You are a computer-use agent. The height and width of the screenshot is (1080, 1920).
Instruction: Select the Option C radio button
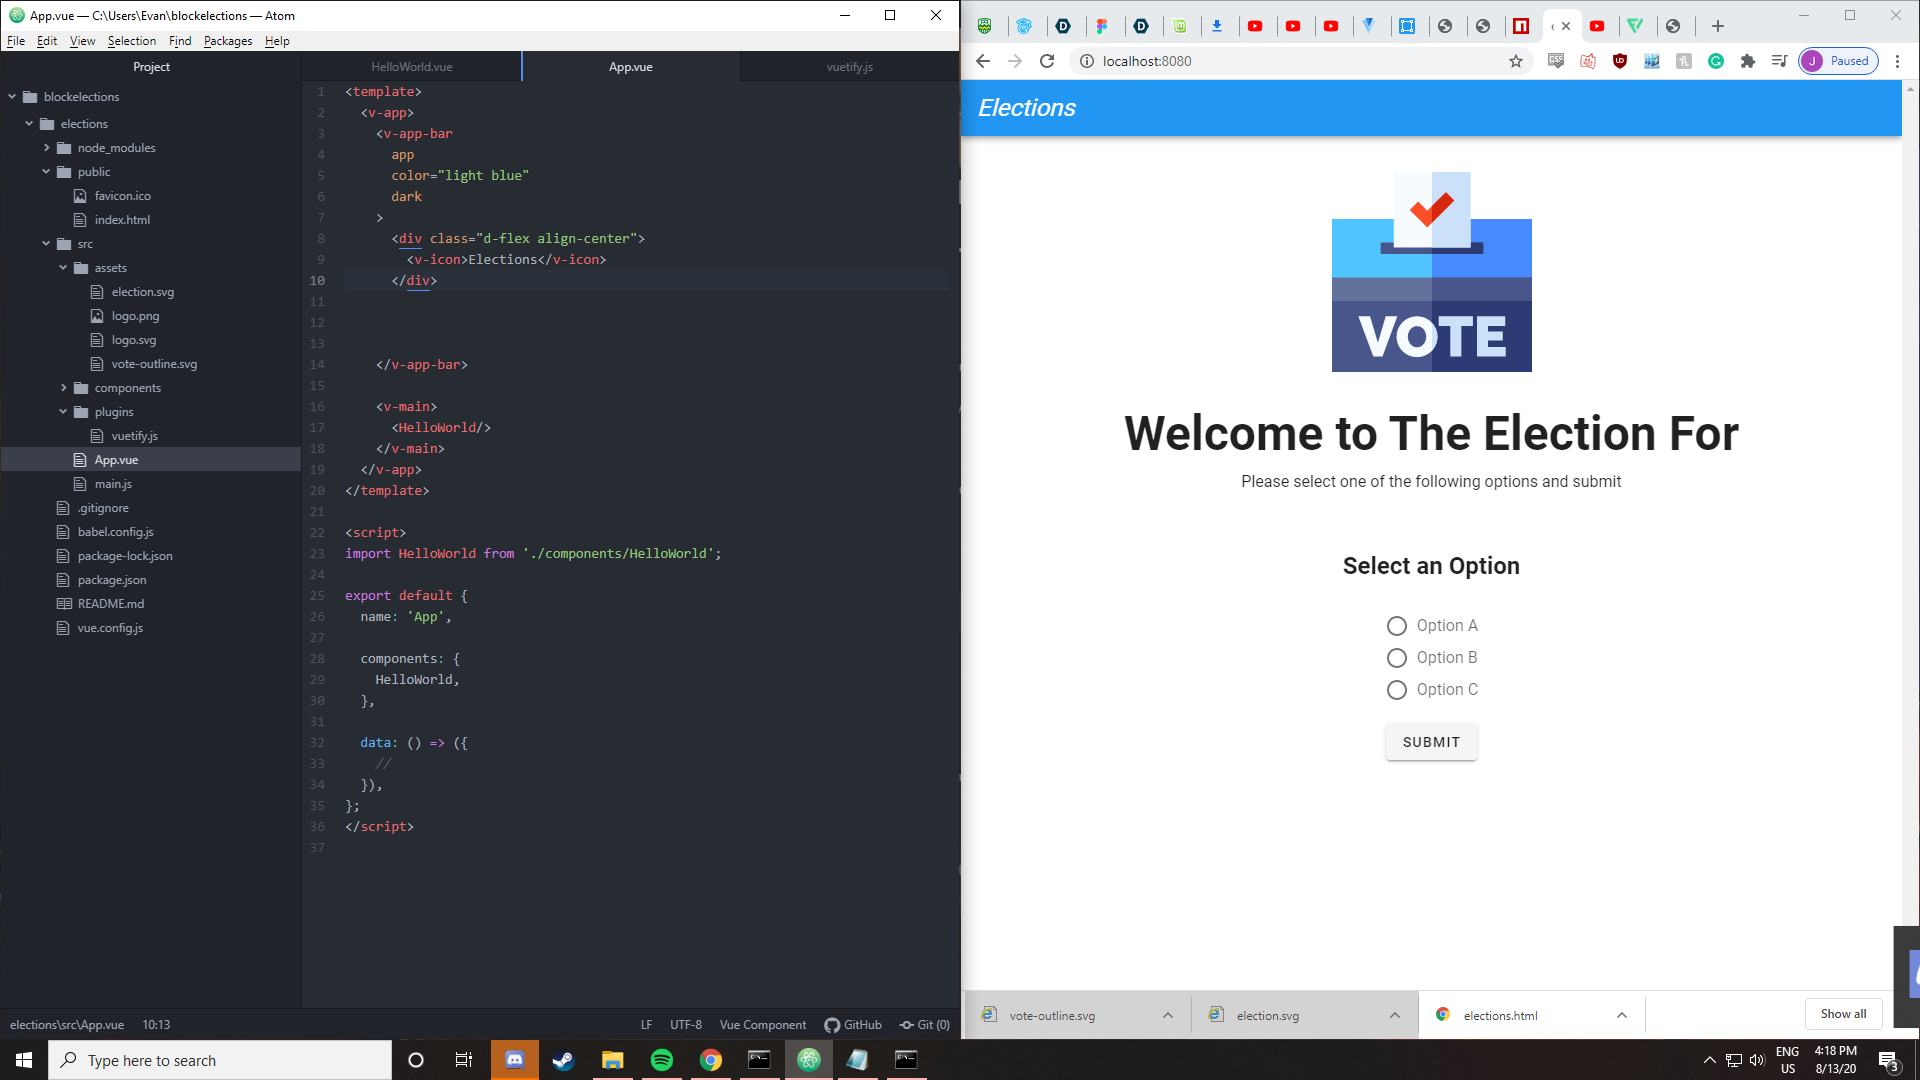[x=1397, y=690]
